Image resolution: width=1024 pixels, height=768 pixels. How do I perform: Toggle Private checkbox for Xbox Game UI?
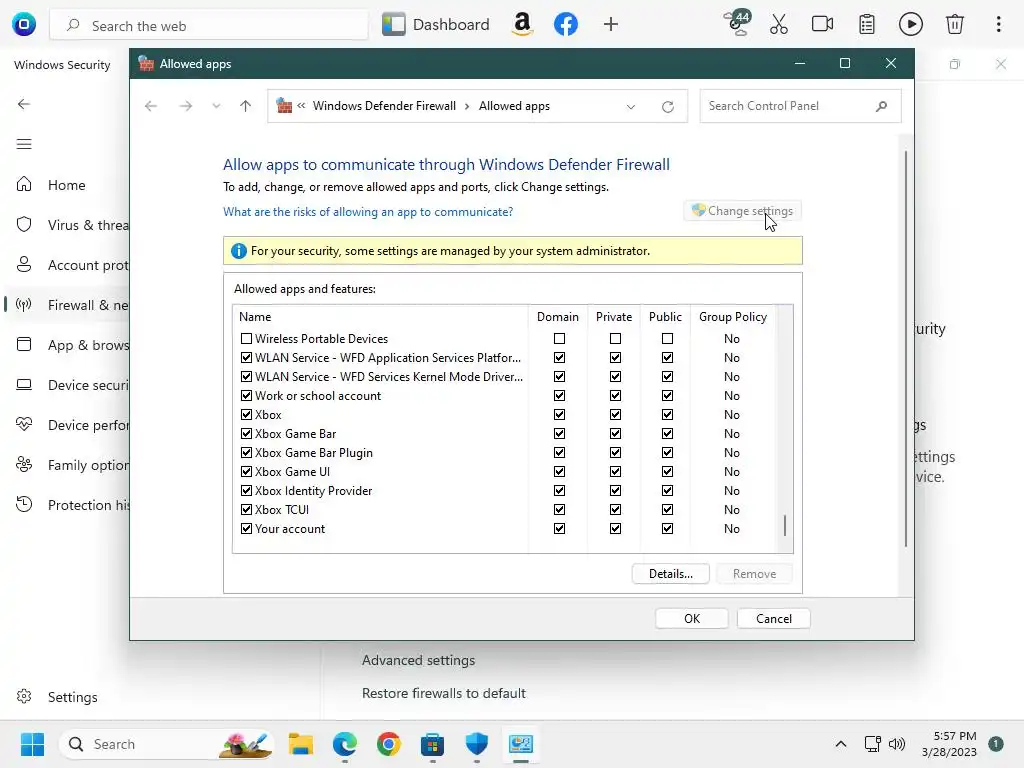[615, 472]
